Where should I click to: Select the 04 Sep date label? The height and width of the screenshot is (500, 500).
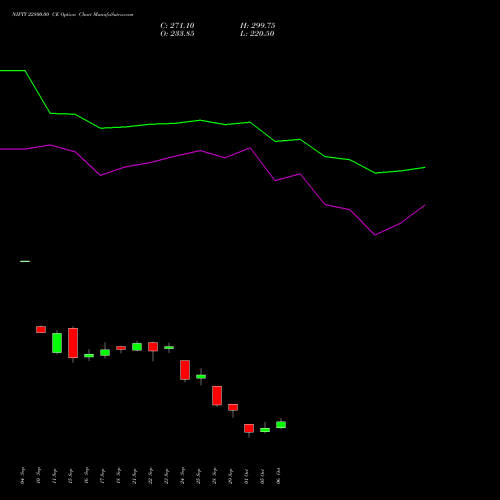(x=22, y=476)
